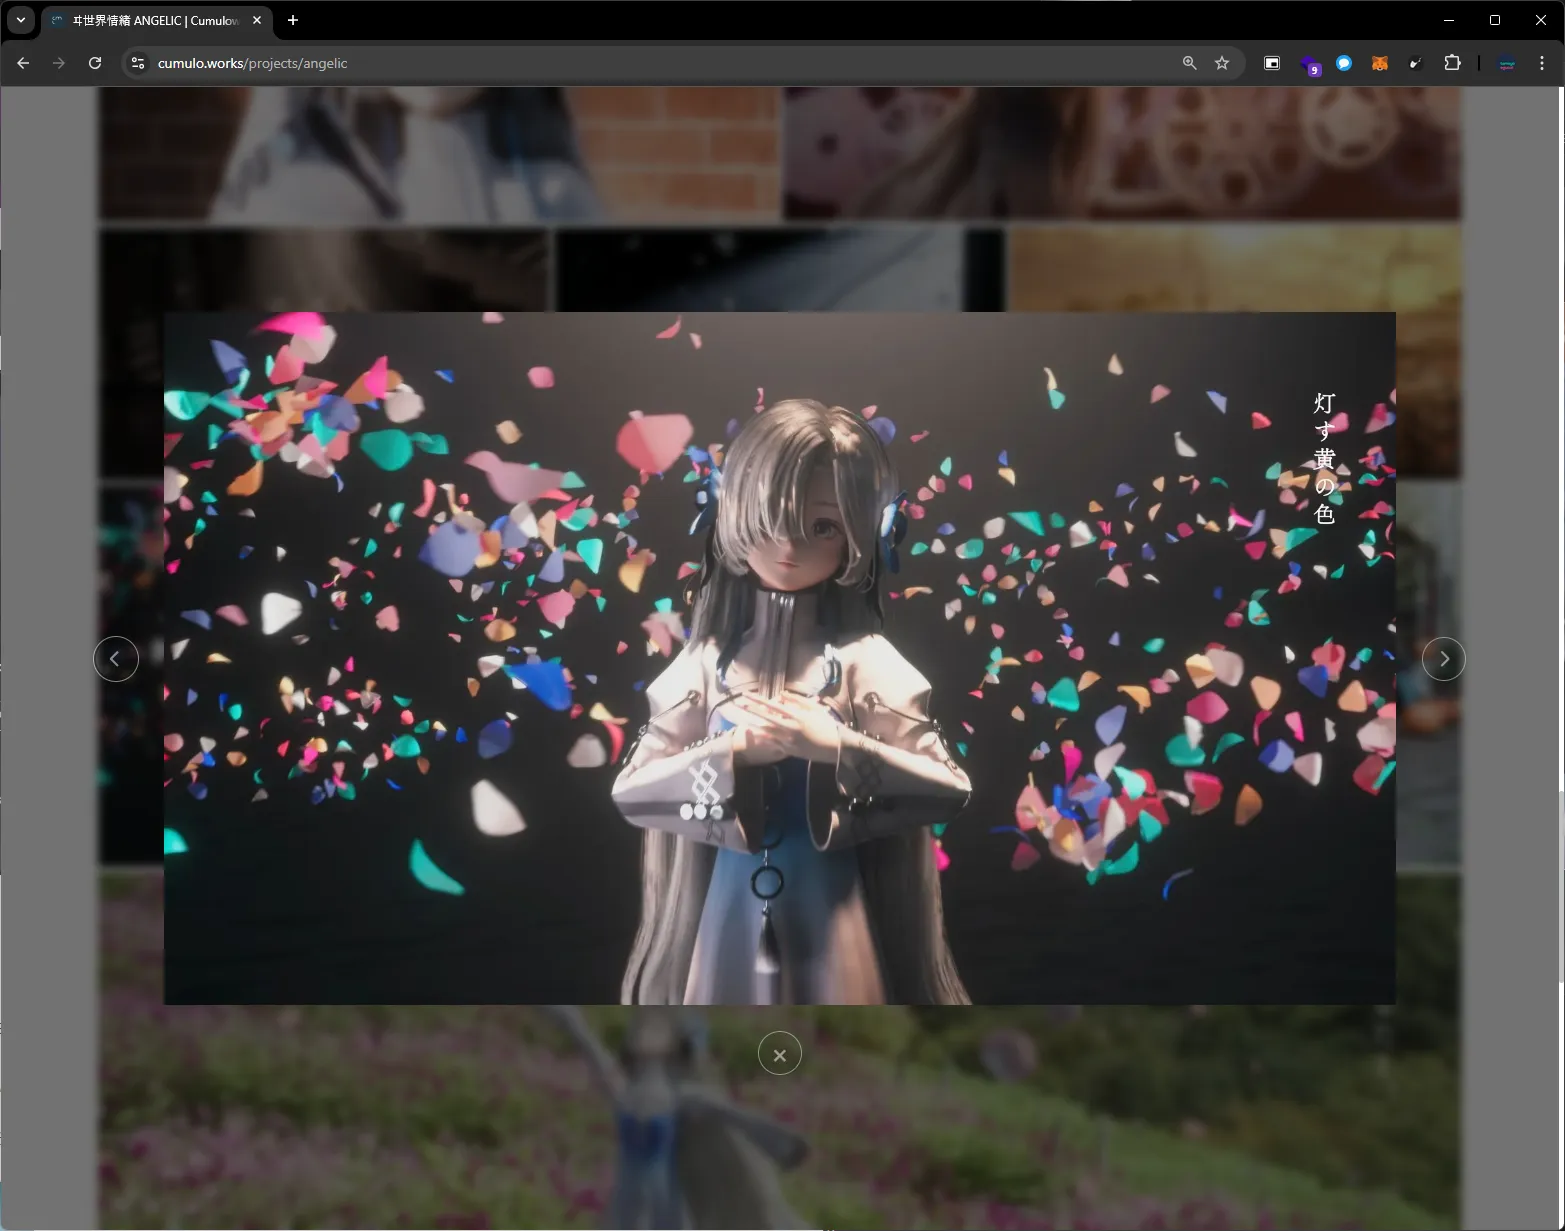Click the MetaMask fox extension icon

pyautogui.click(x=1379, y=63)
